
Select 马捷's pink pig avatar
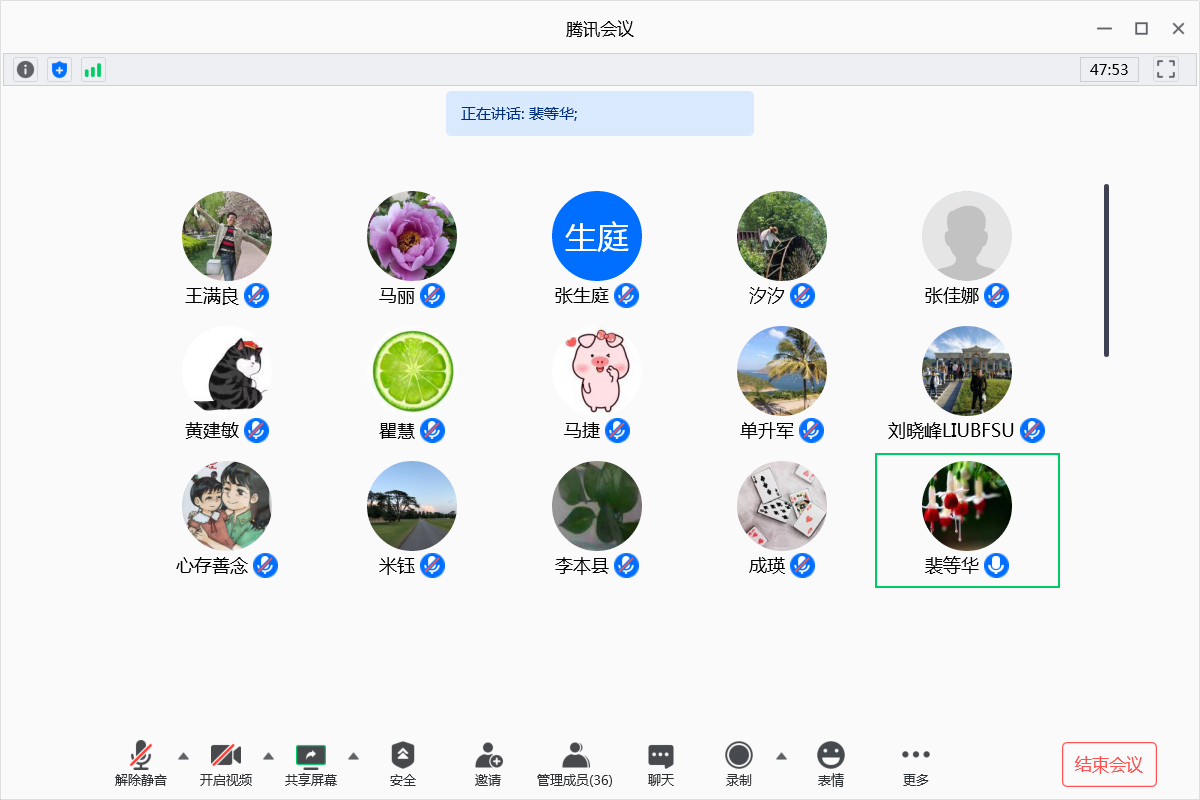[597, 371]
